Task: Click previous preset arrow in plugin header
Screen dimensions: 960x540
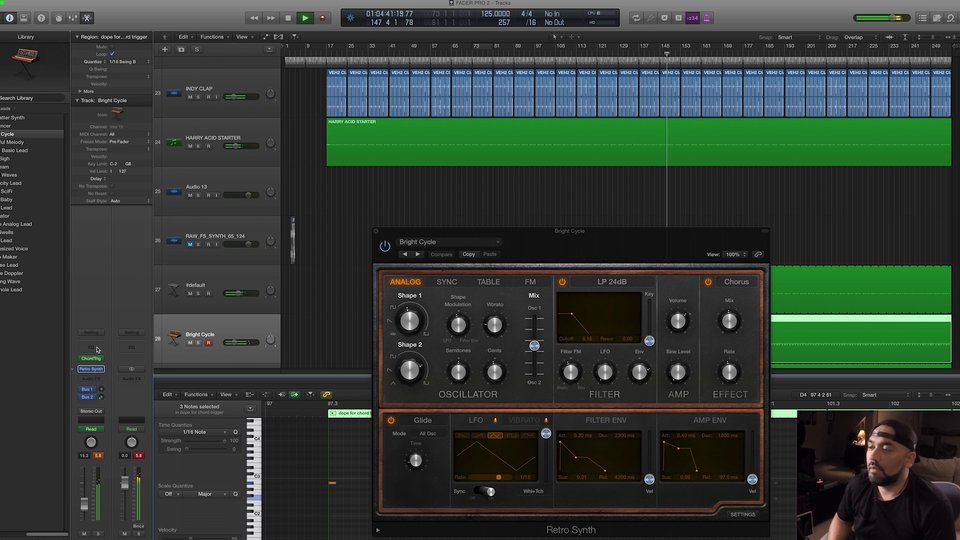Action: click(404, 254)
